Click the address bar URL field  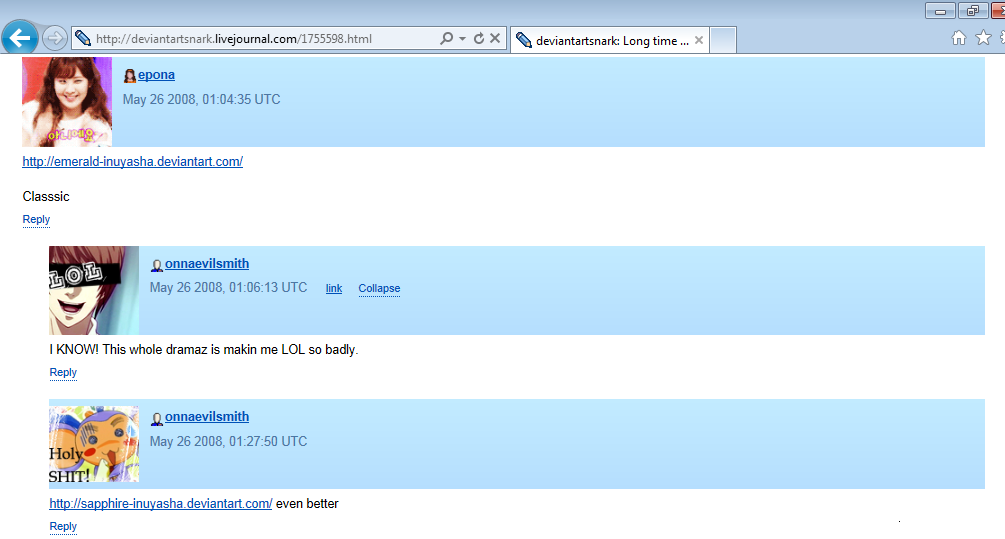[260, 39]
